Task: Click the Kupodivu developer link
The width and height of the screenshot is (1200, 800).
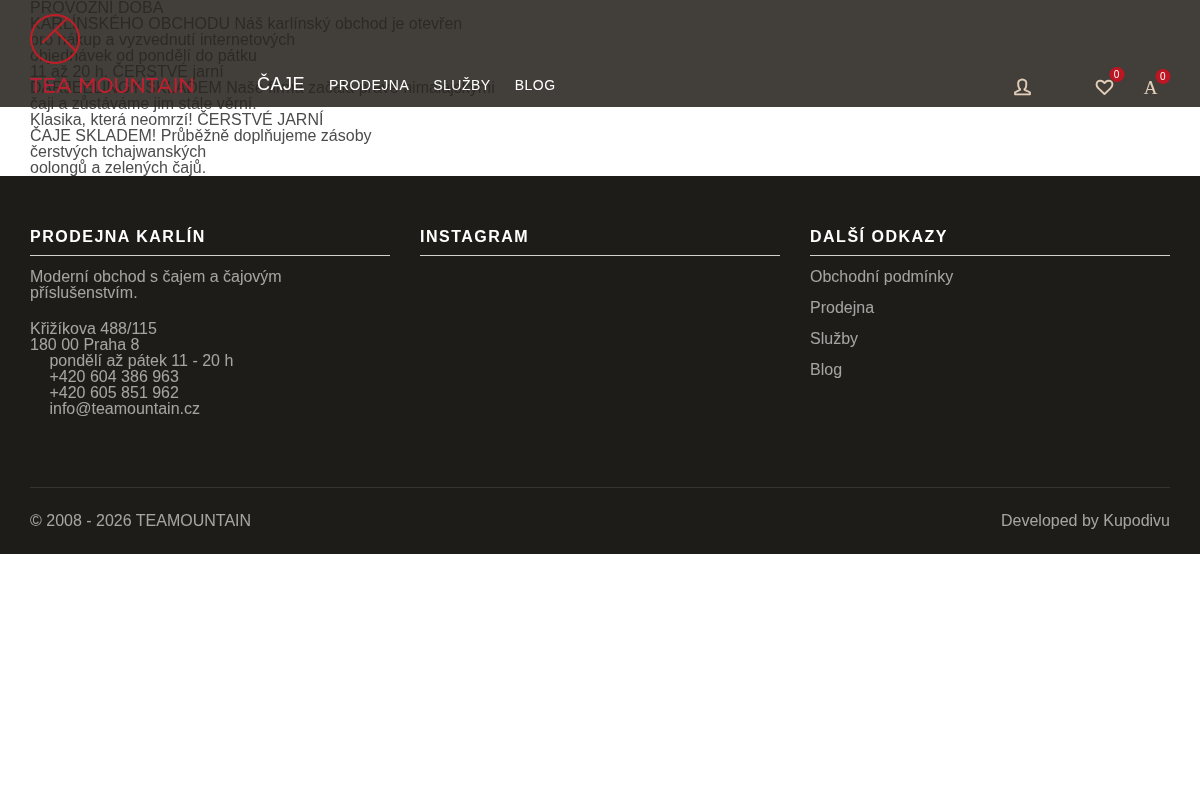Action: click(1136, 520)
